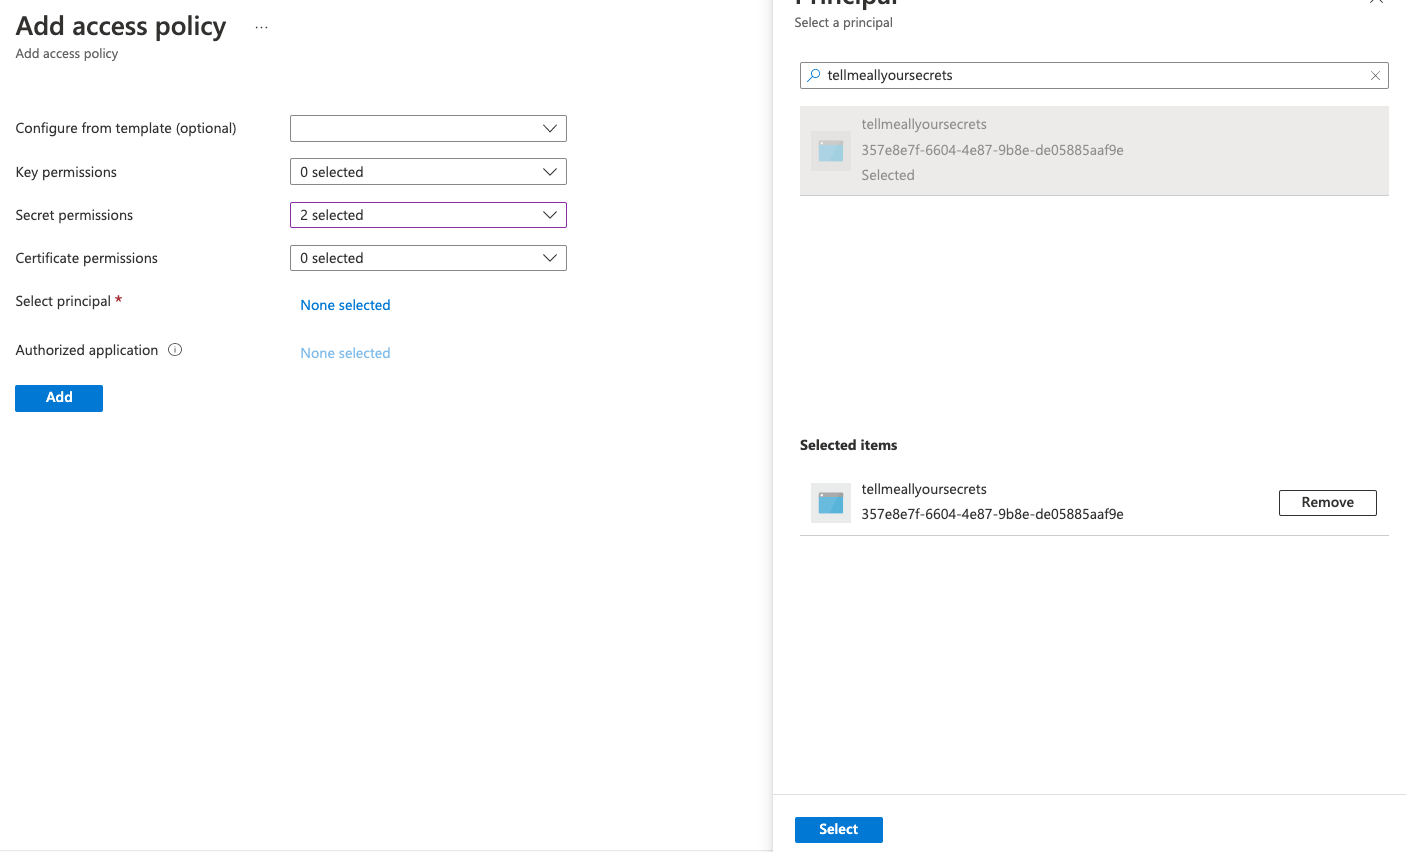The image size is (1406, 852).
Task: Click the Authorized application label
Action: pyautogui.click(x=87, y=350)
